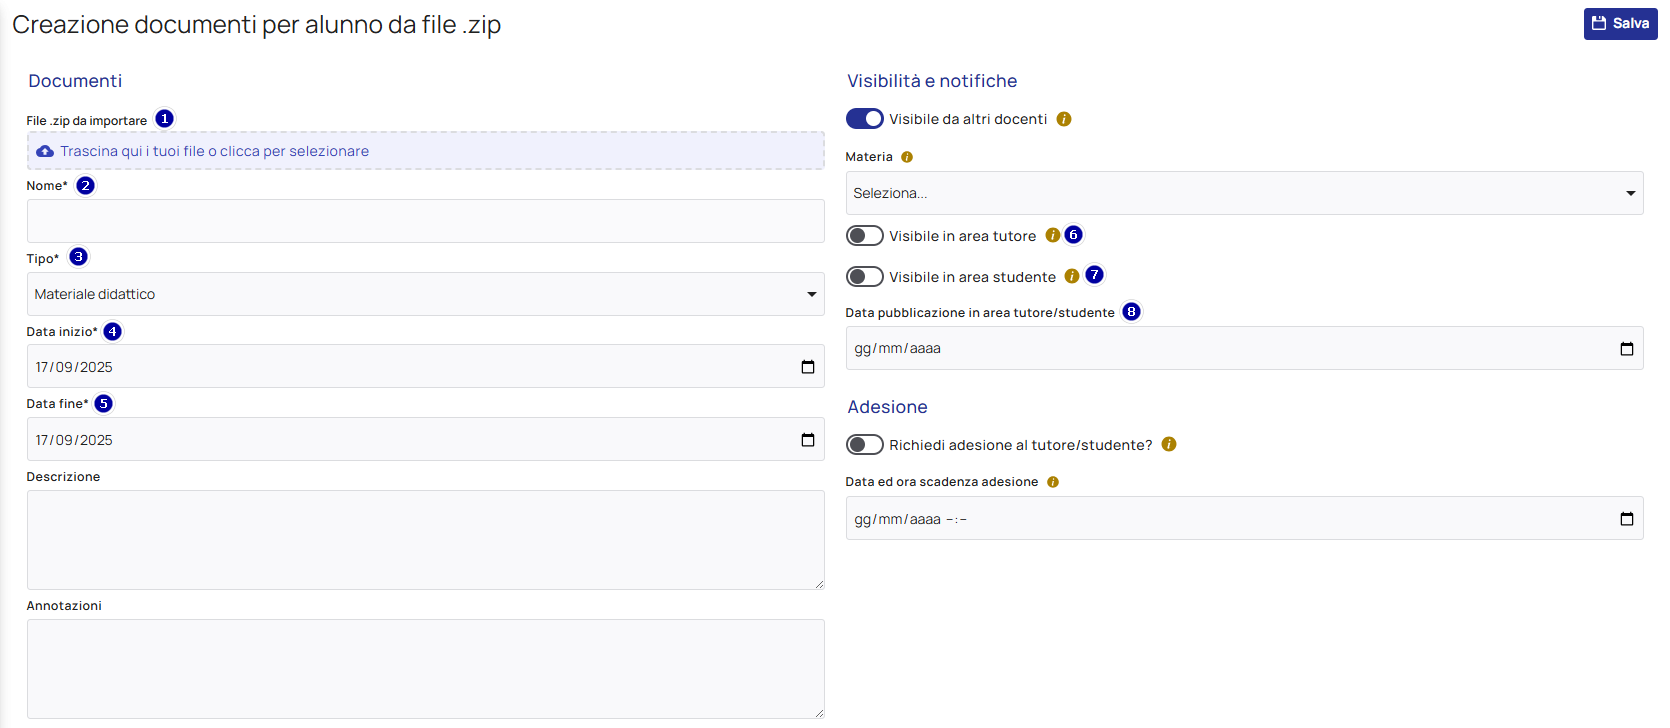Image resolution: width=1670 pixels, height=728 pixels.
Task: Click info icon next to Materia
Action: [x=907, y=157]
